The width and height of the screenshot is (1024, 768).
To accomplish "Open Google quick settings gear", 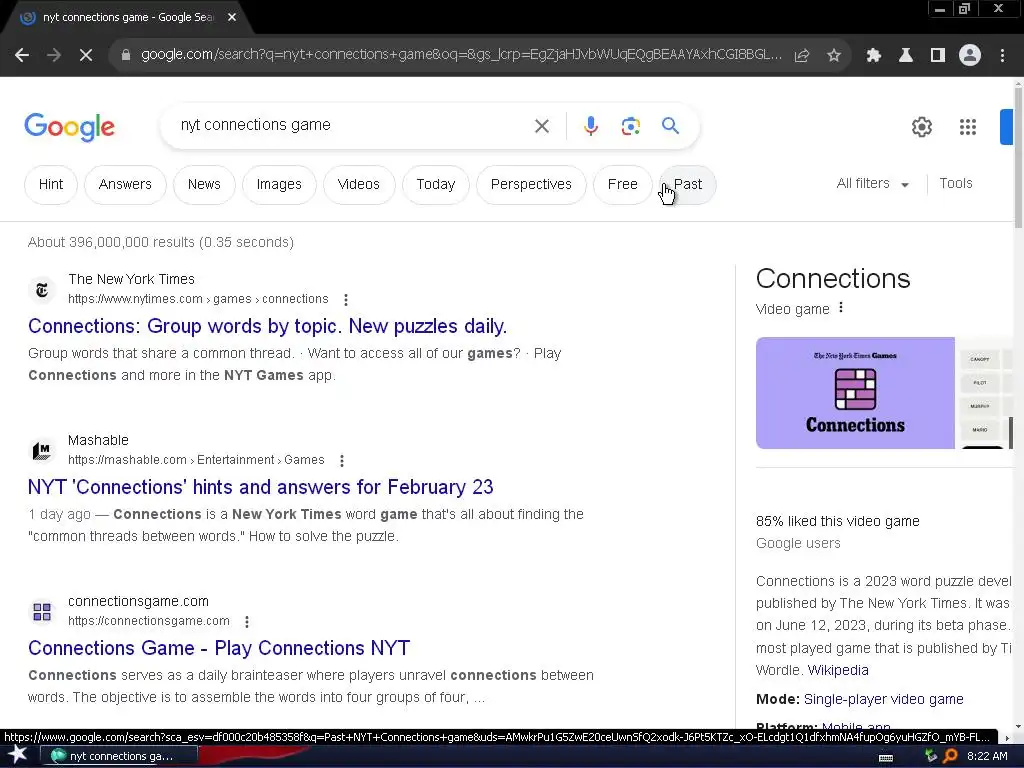I will coord(921,127).
